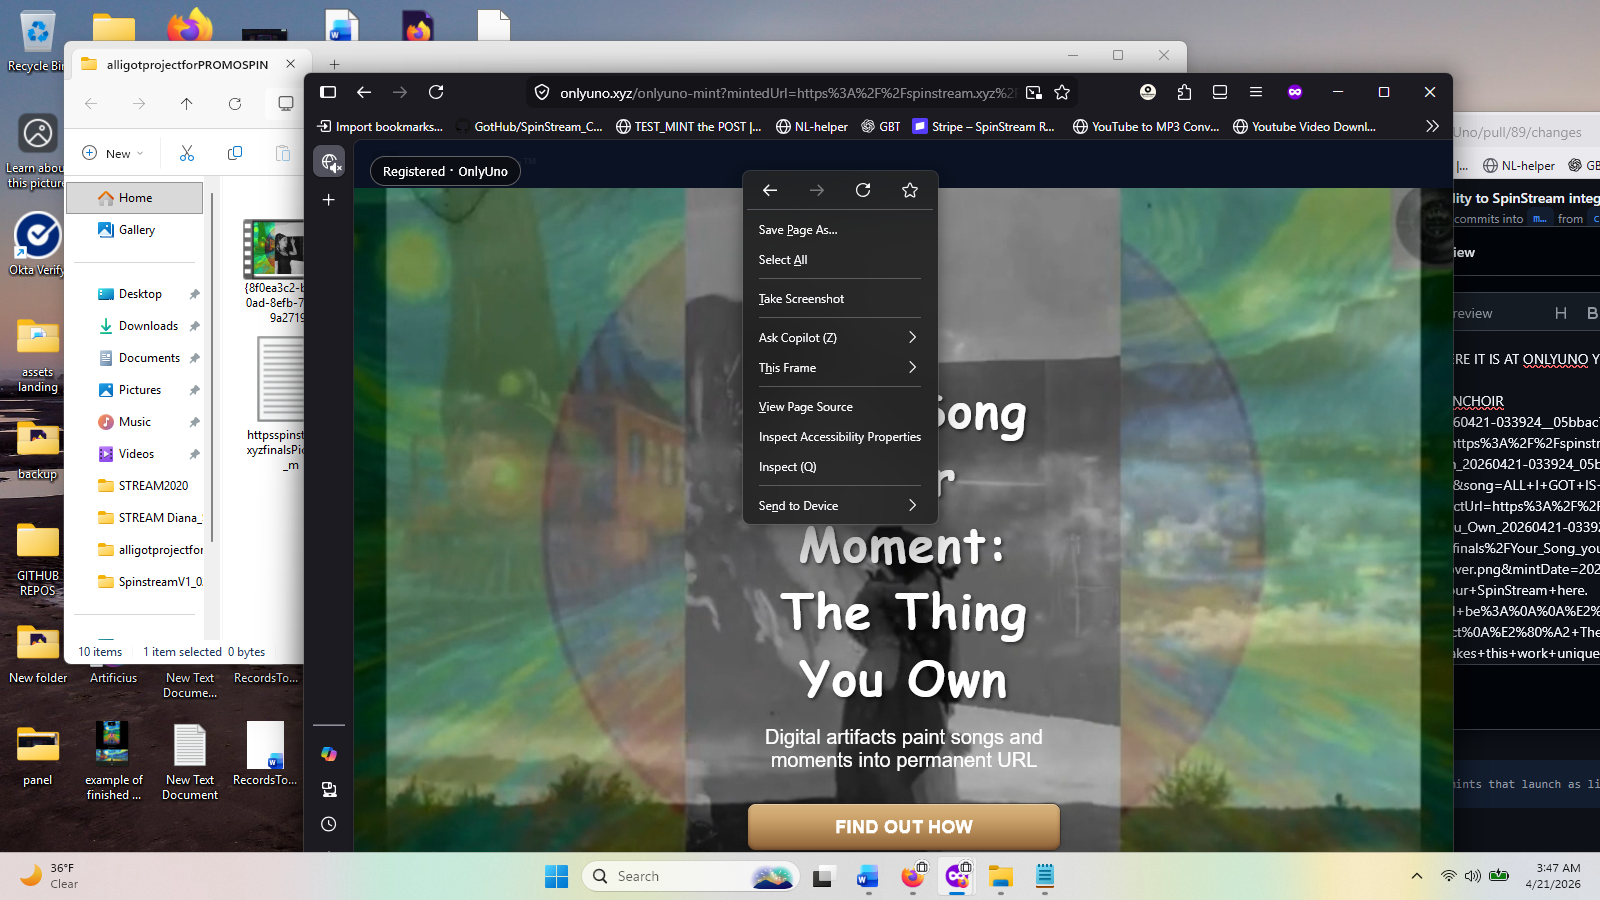The width and height of the screenshot is (1600, 900).
Task: Open the clock showing 3:47 AM
Action: (1553, 876)
